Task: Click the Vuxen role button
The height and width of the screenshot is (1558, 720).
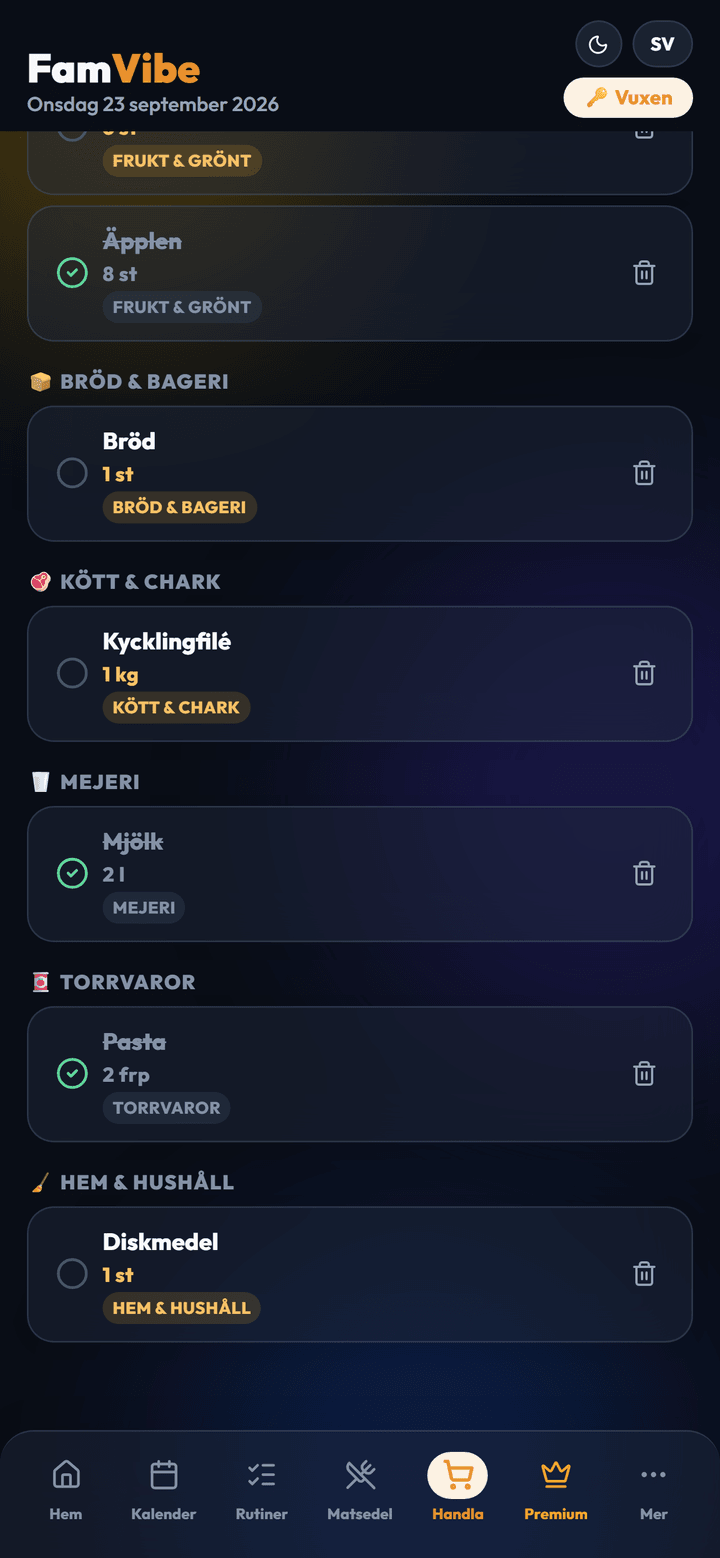Action: tap(628, 97)
